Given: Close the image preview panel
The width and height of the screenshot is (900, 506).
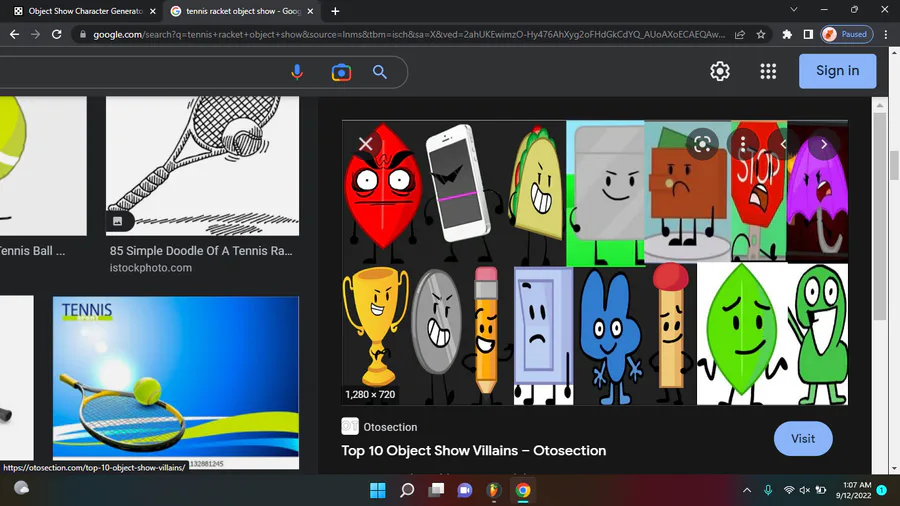Looking at the screenshot, I should click(x=366, y=144).
